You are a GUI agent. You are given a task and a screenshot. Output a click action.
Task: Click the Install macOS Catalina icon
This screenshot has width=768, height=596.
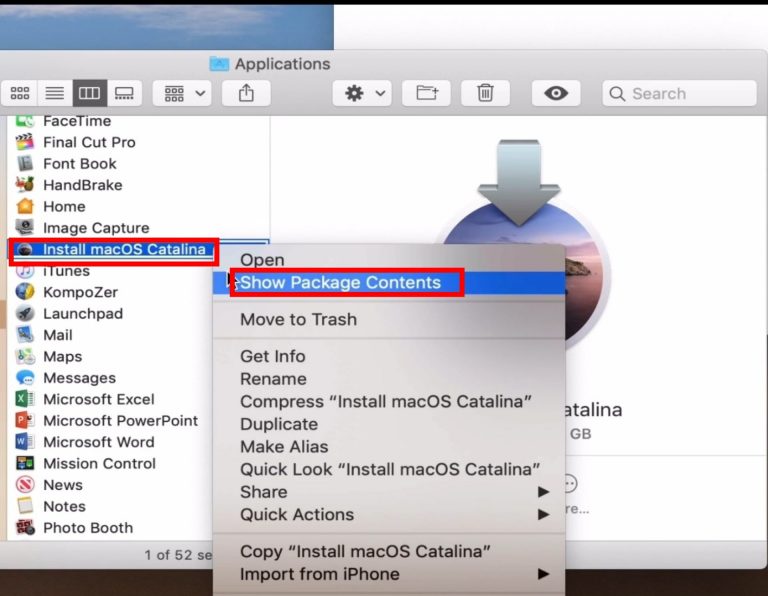(x=24, y=249)
